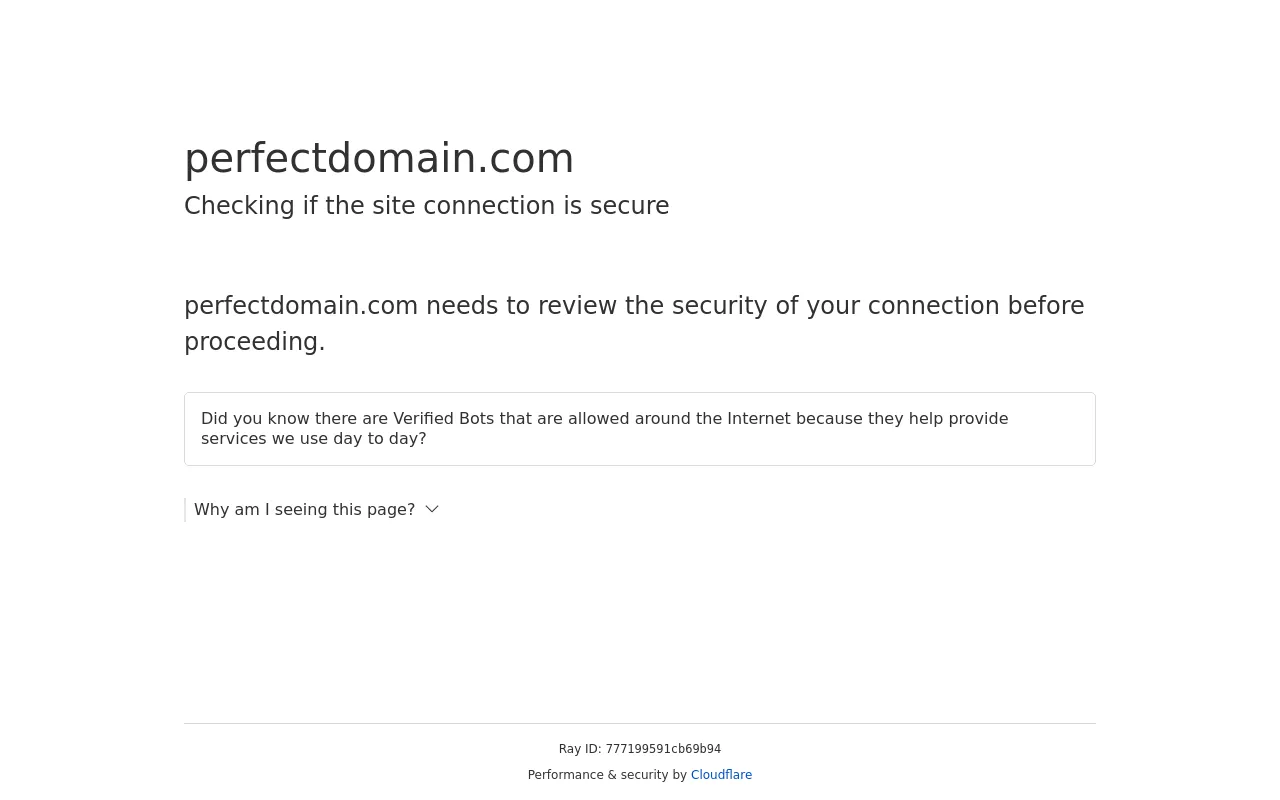Image resolution: width=1280 pixels, height=800 pixels.
Task: Click the Verified Bots information box
Action: point(640,429)
